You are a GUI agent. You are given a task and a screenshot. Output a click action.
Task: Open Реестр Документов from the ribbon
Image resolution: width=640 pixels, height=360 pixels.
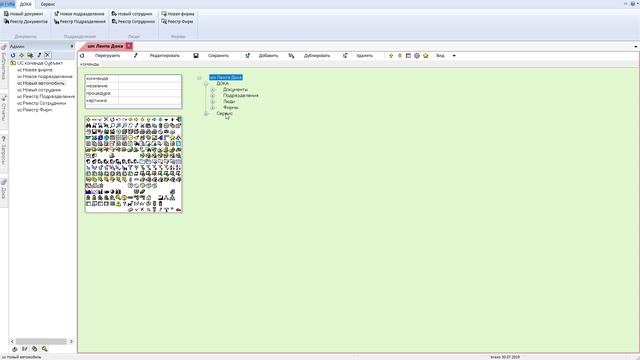point(26,21)
